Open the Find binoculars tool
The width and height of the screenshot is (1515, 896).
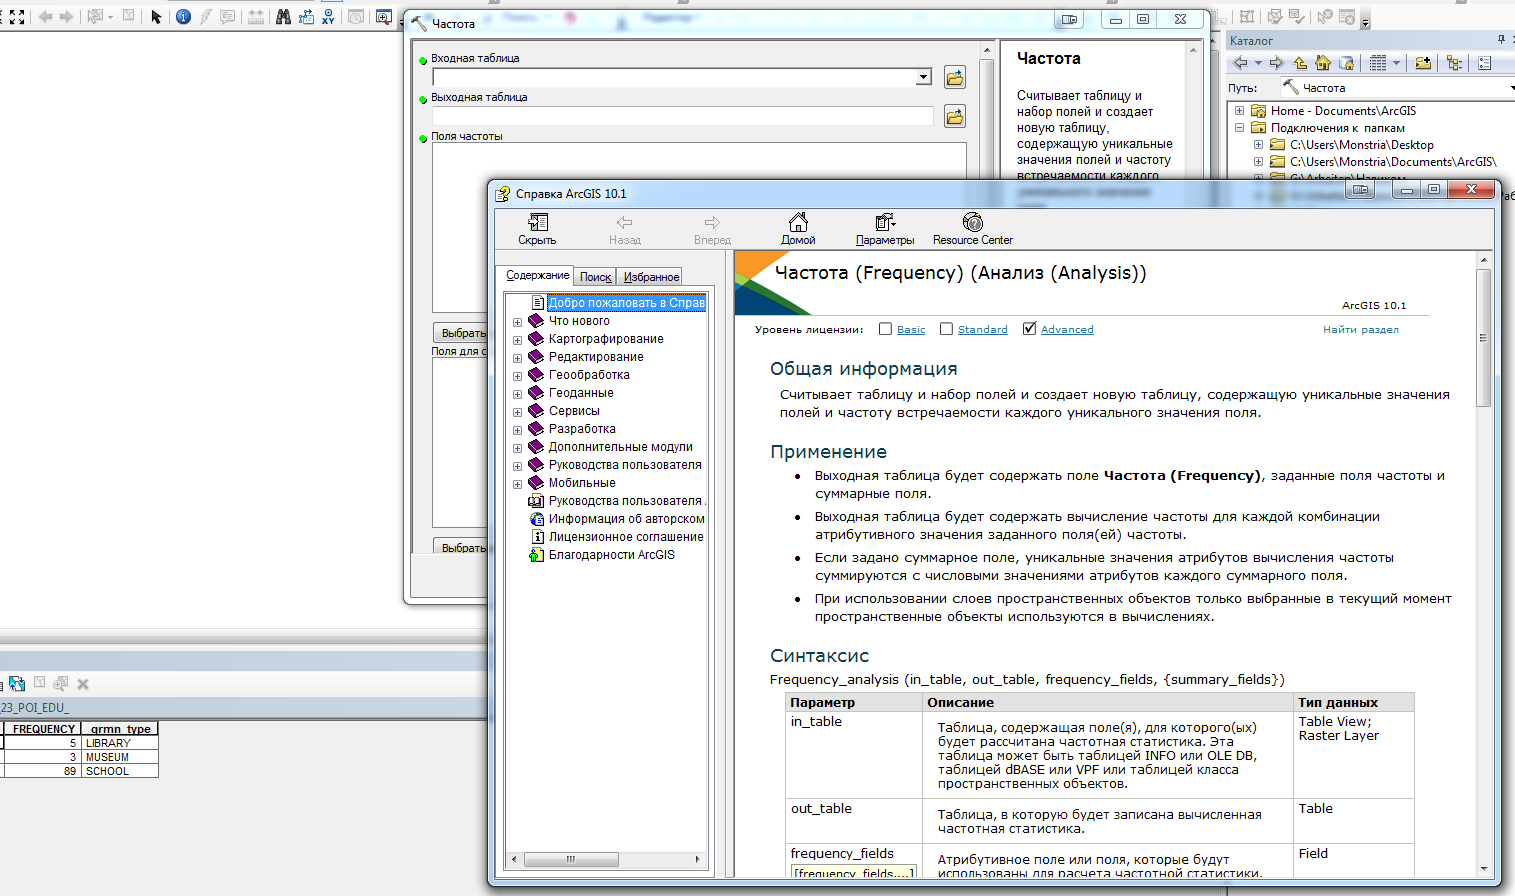point(283,17)
